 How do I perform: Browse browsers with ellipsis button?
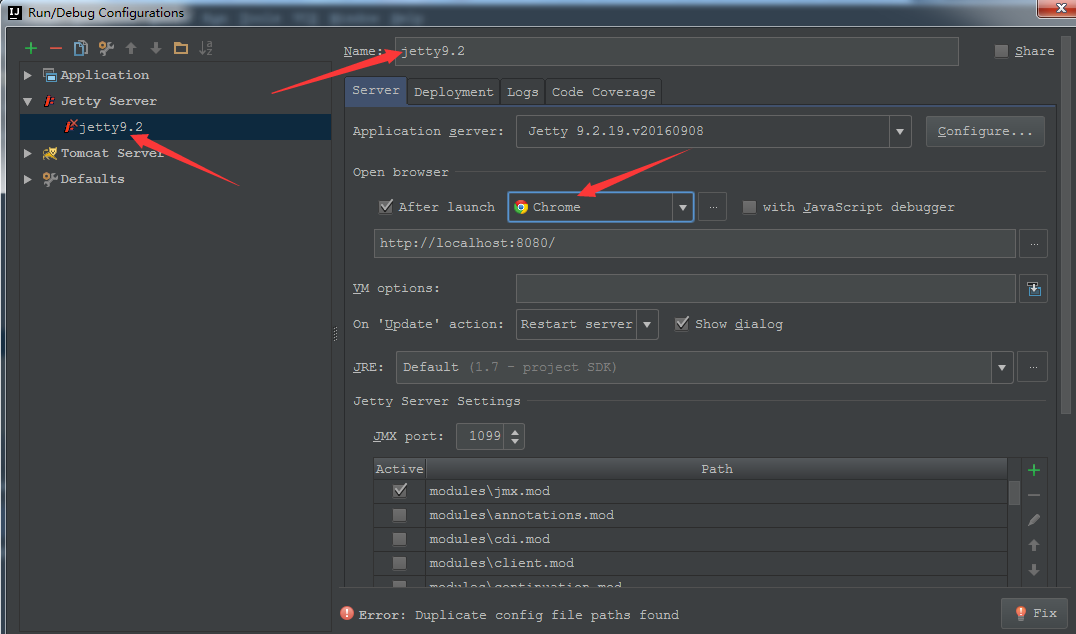712,207
